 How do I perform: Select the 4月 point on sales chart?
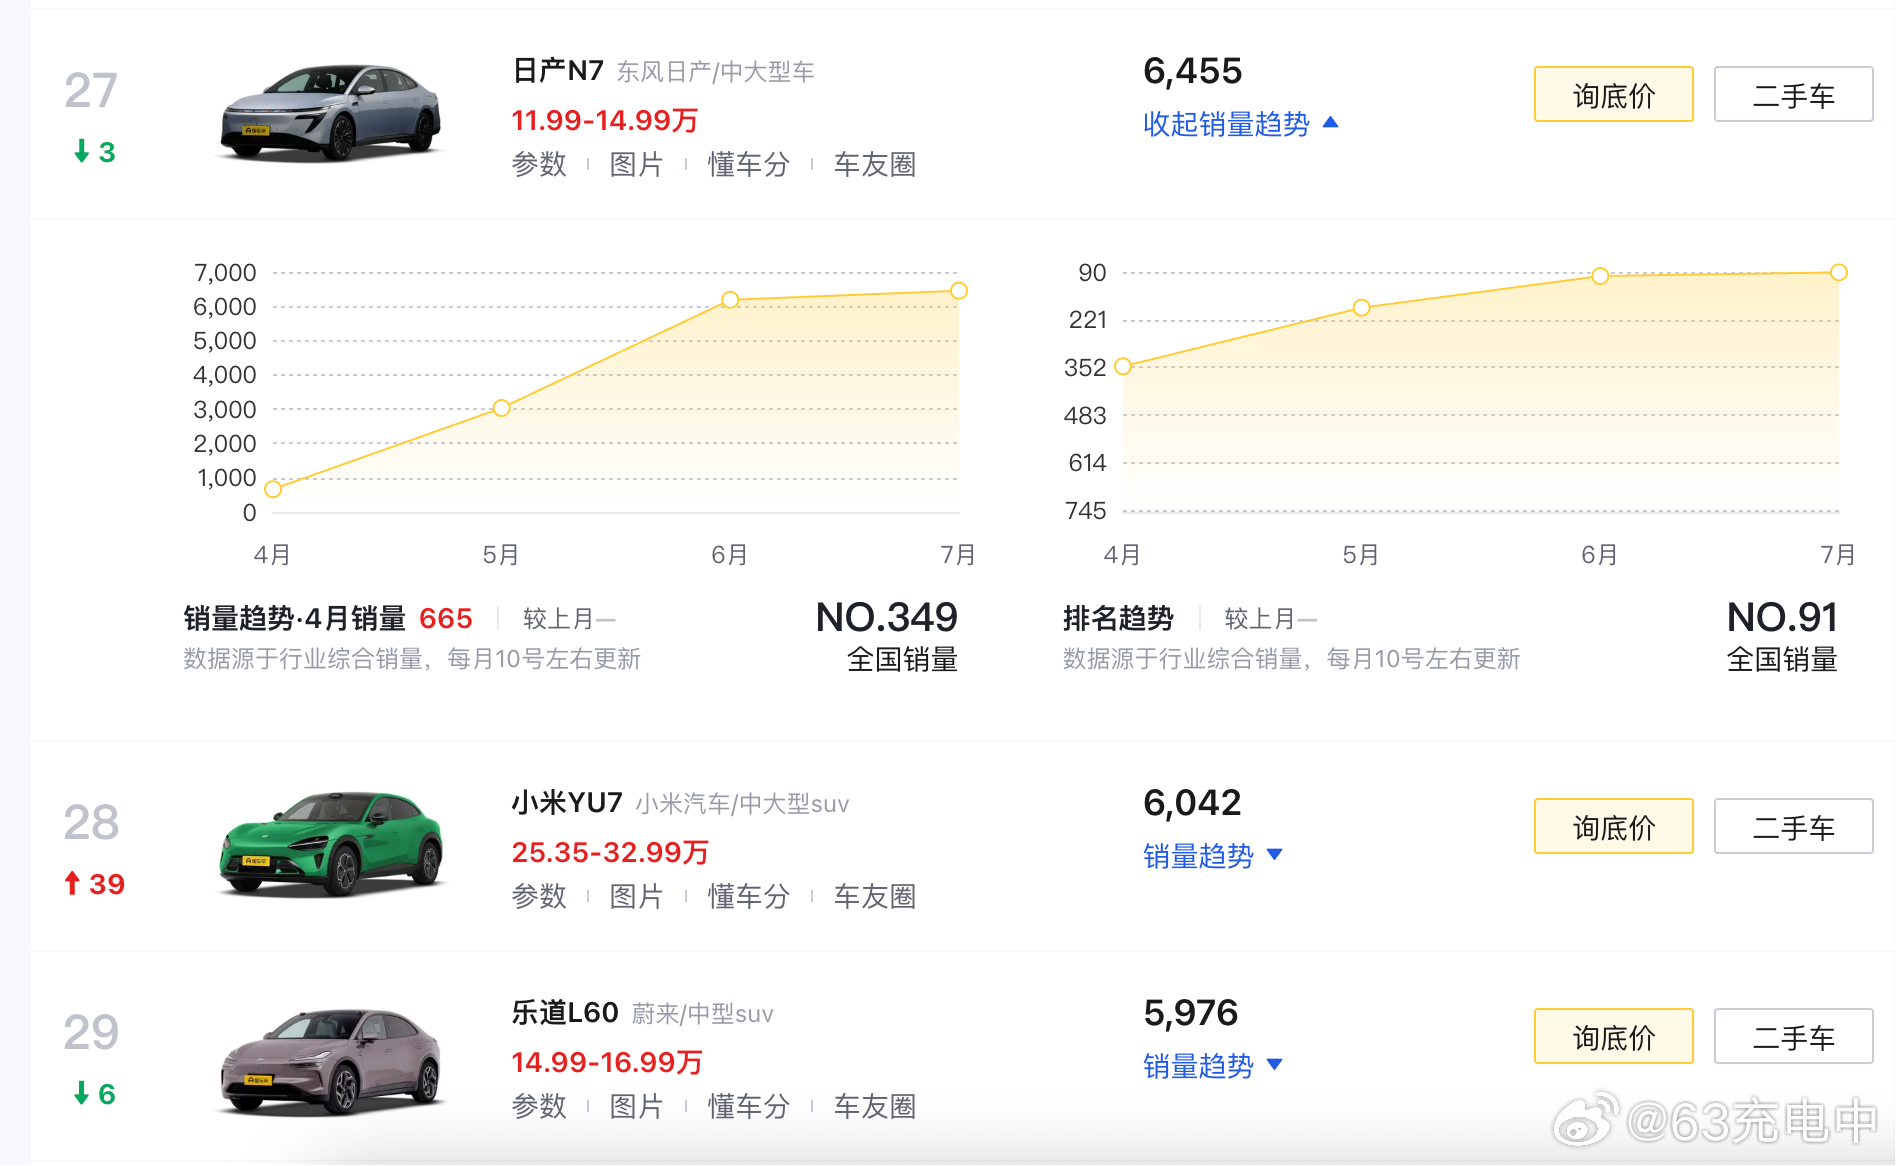pos(273,489)
